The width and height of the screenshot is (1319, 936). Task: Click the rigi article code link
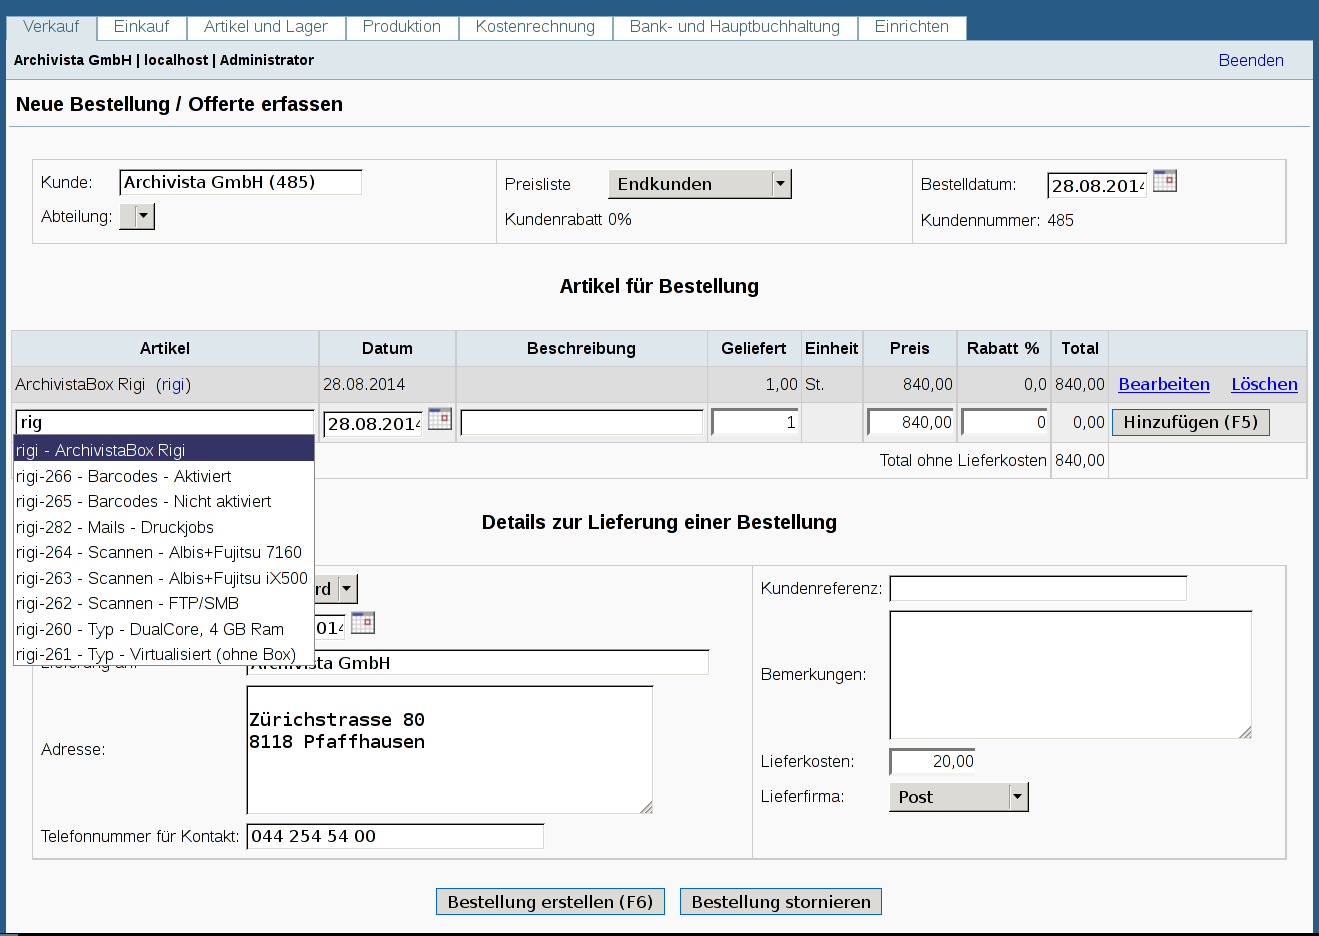tap(173, 384)
